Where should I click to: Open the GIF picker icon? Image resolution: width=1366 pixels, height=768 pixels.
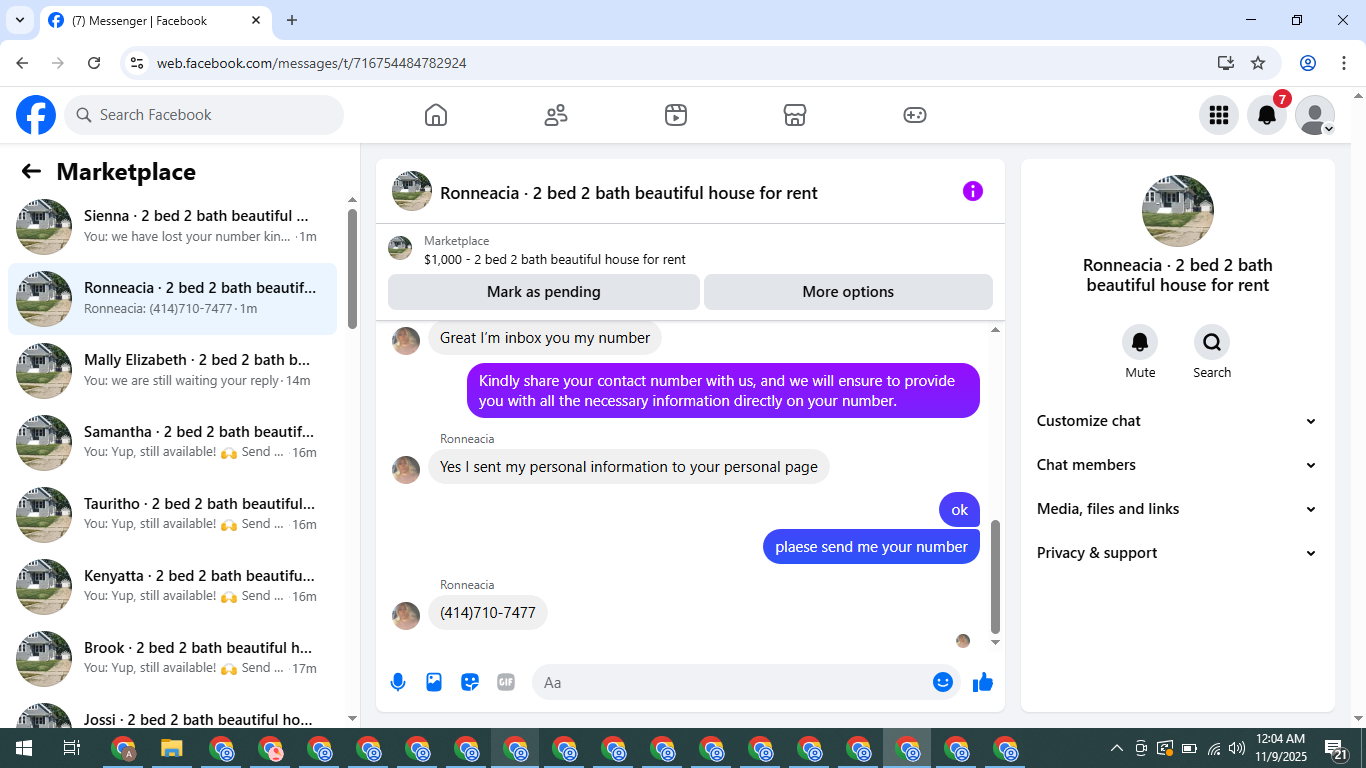click(506, 682)
